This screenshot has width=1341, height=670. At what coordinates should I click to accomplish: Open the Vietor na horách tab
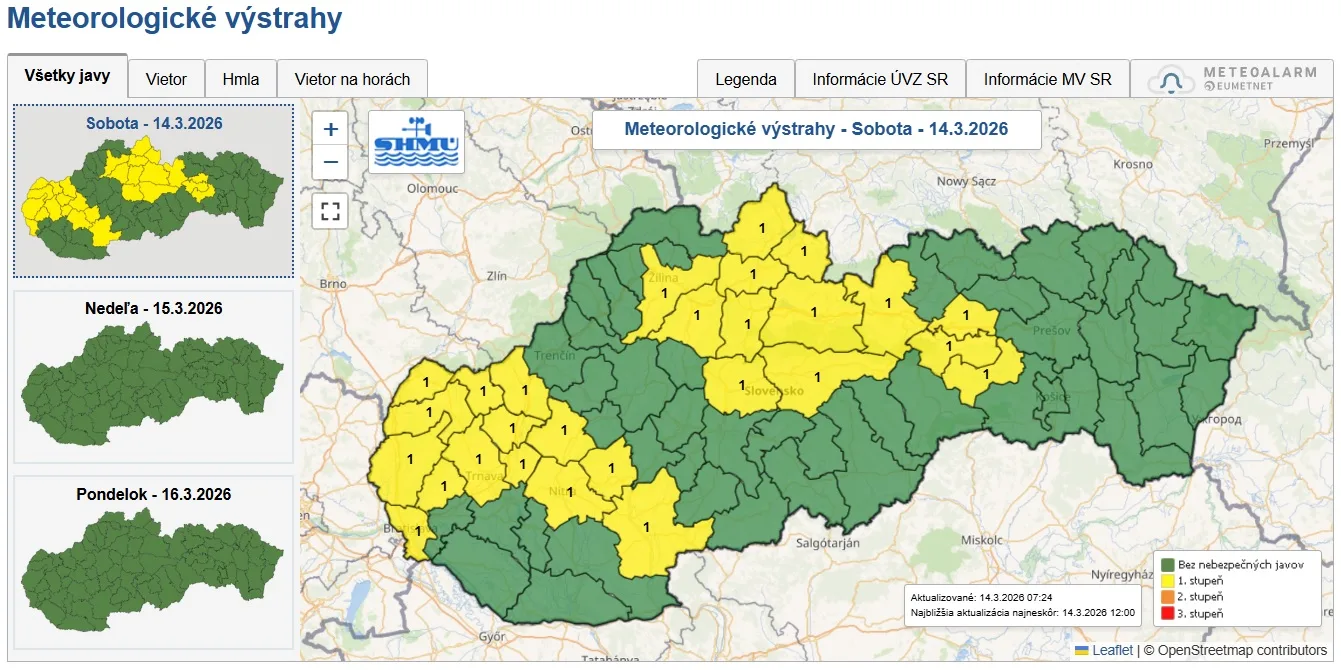(352, 79)
